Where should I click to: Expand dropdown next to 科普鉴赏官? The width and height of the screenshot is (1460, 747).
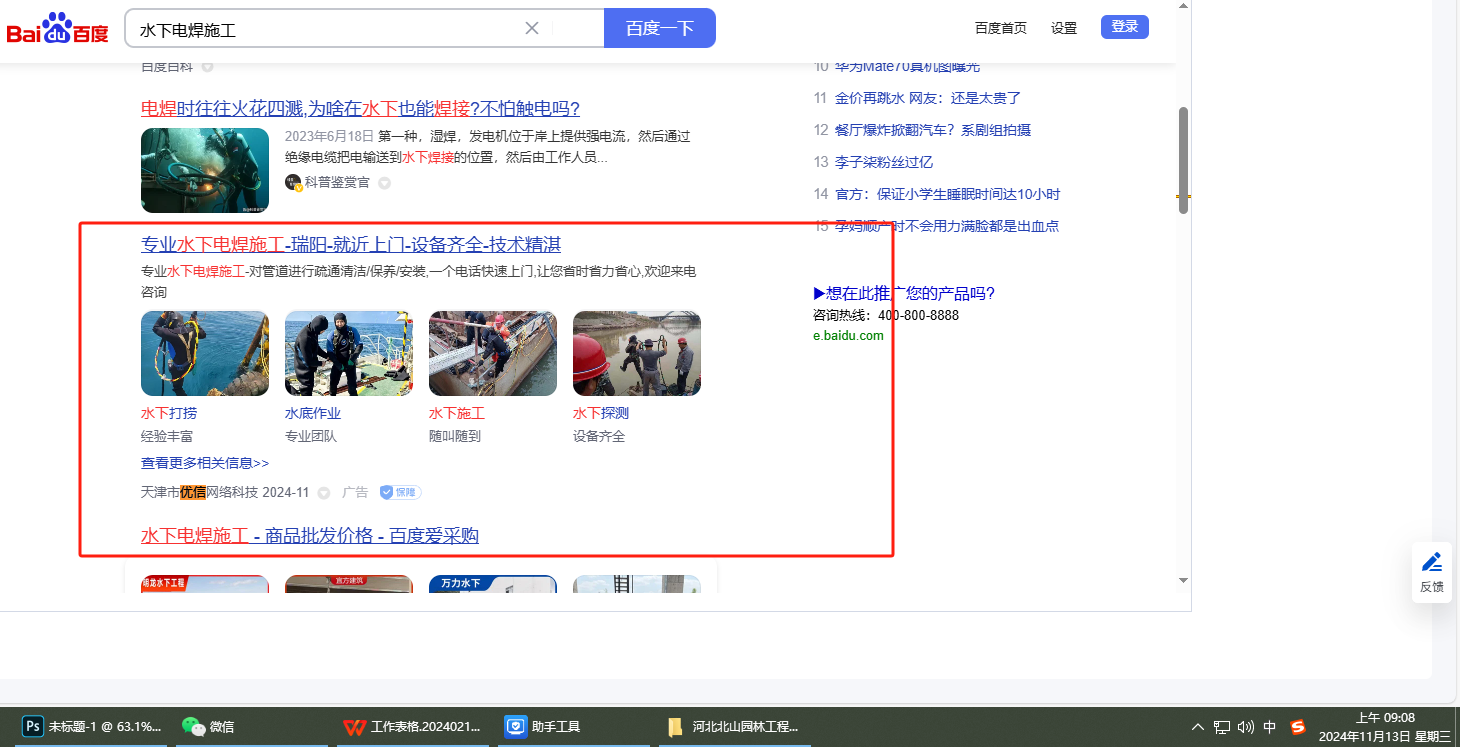coord(384,183)
